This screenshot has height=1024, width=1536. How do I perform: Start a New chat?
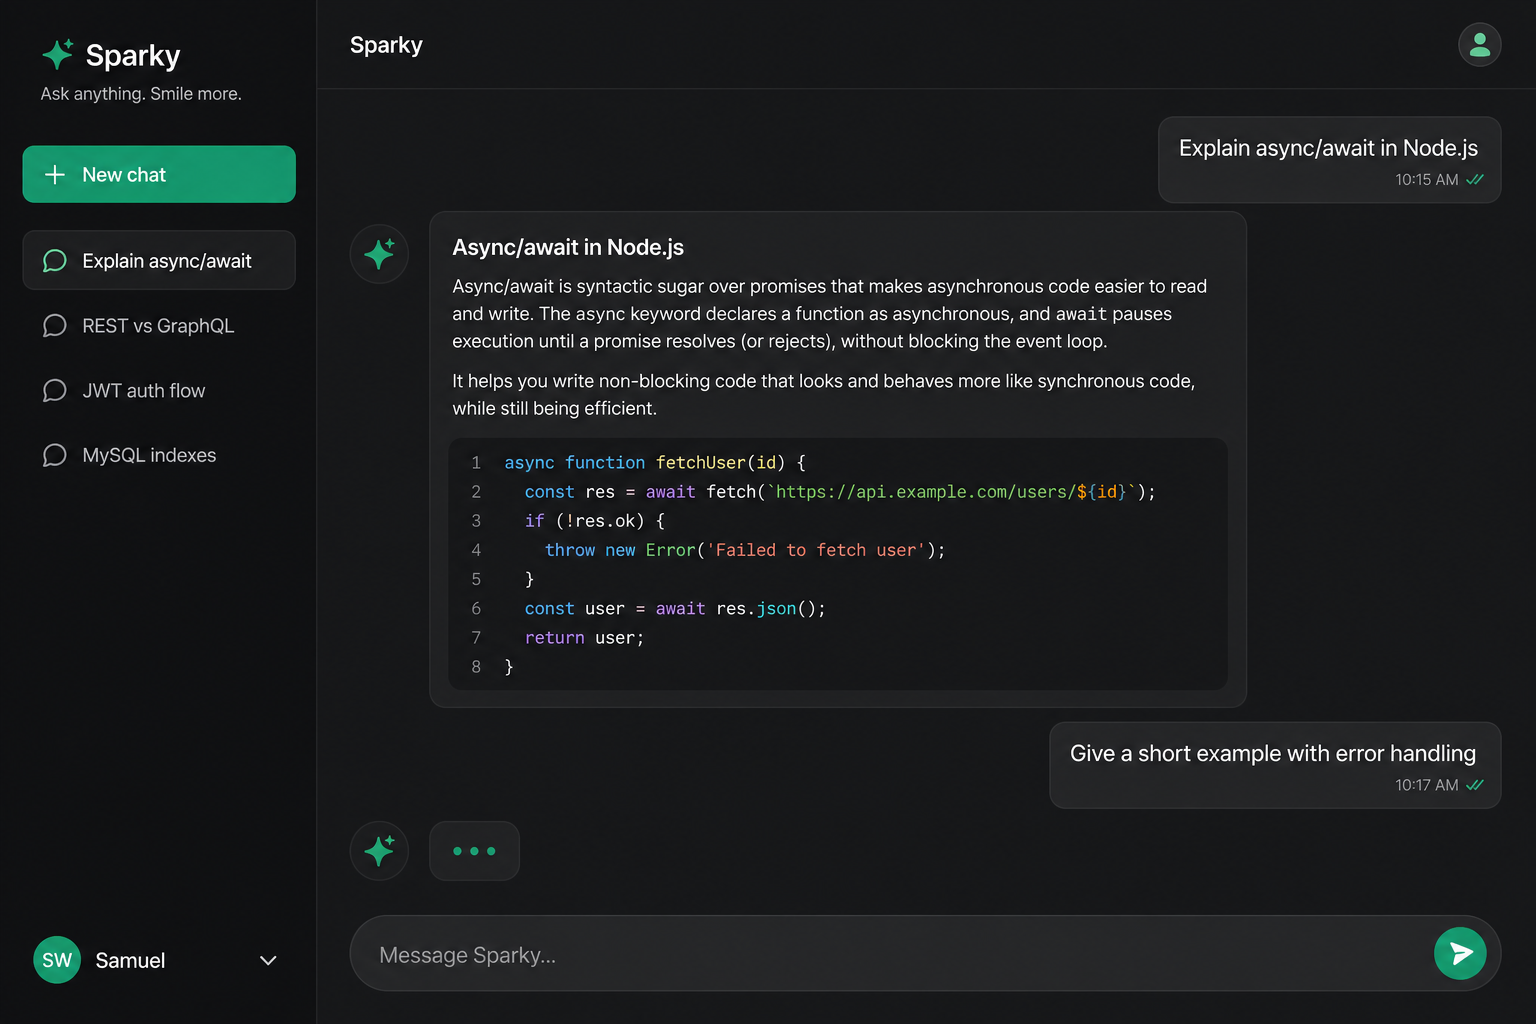coord(159,174)
